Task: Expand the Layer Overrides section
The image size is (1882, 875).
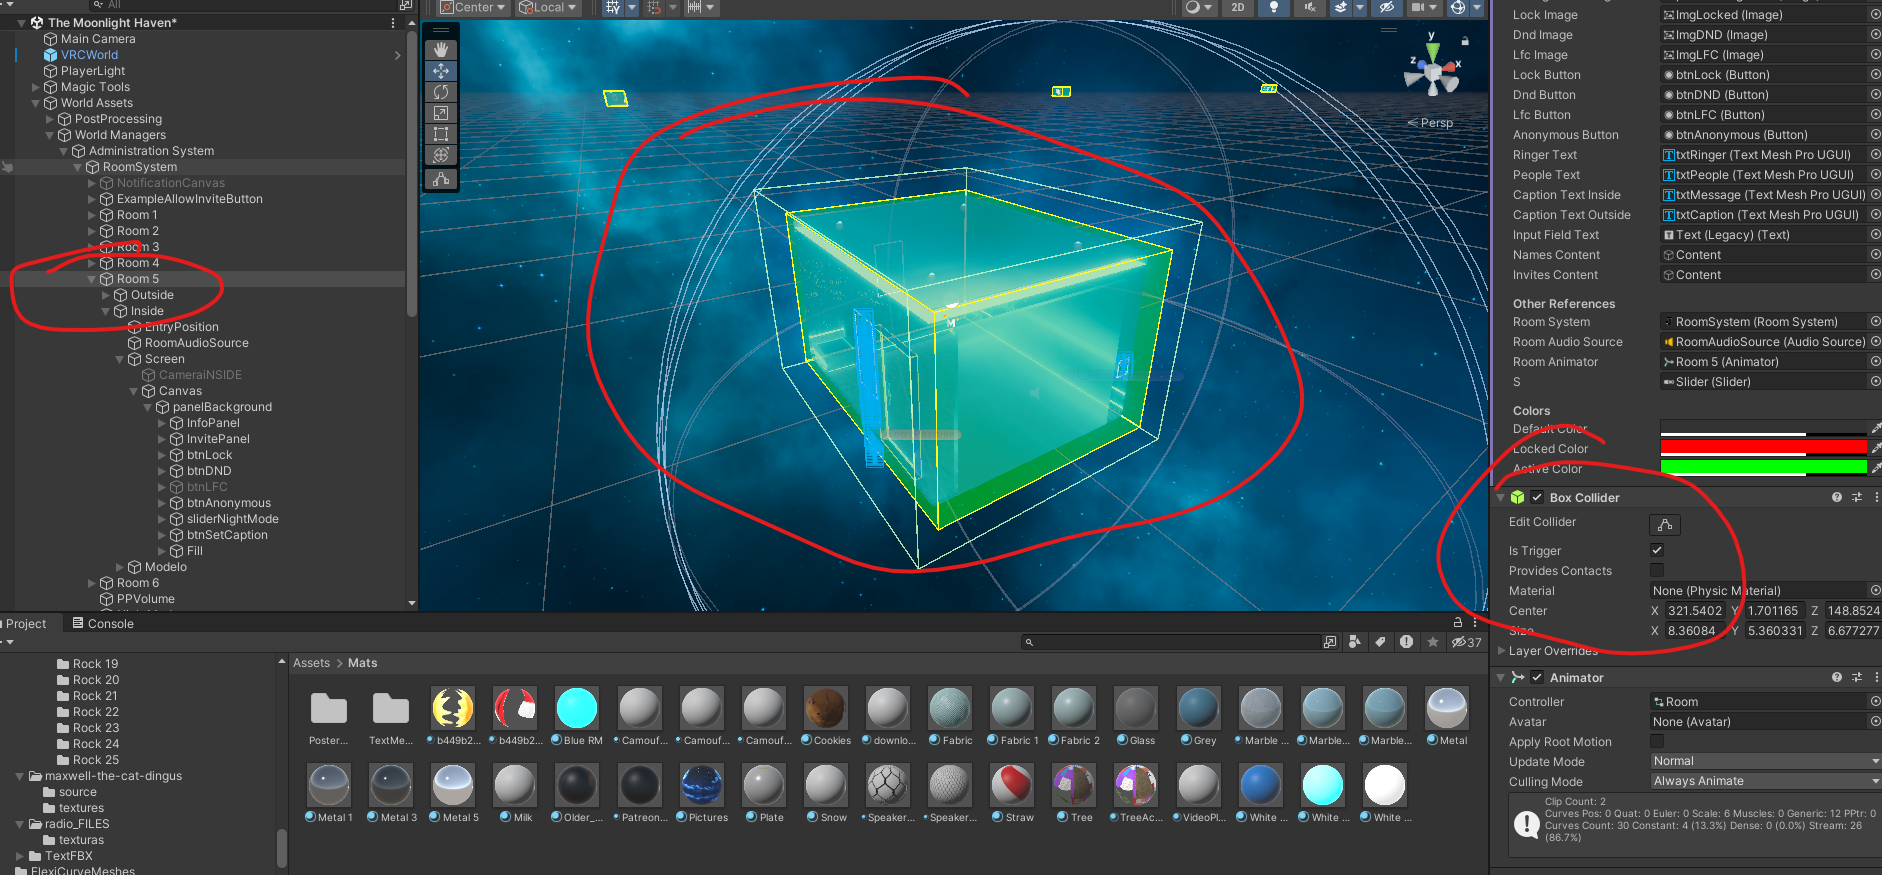Action: [1501, 651]
